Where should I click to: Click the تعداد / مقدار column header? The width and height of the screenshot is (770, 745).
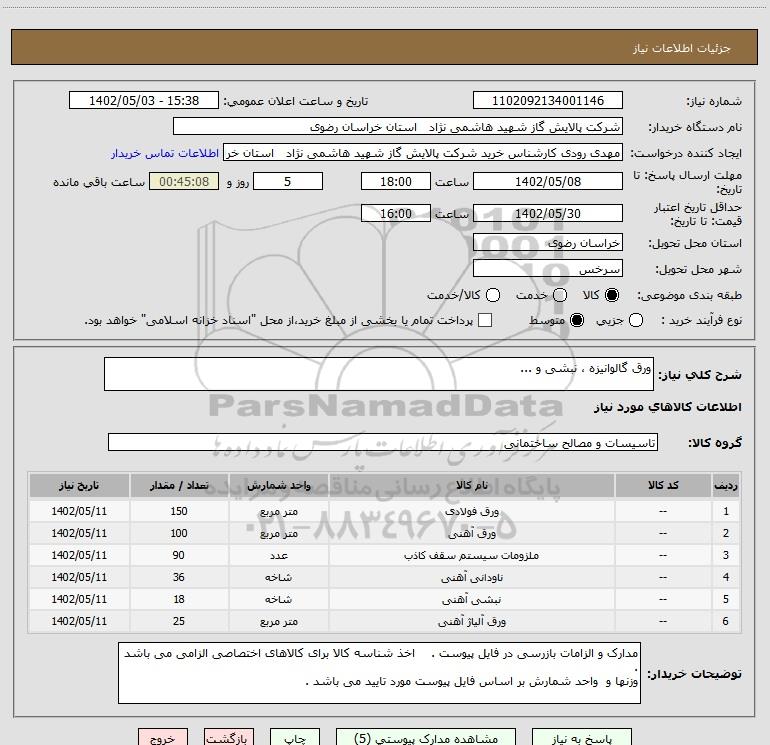pyautogui.click(x=179, y=485)
